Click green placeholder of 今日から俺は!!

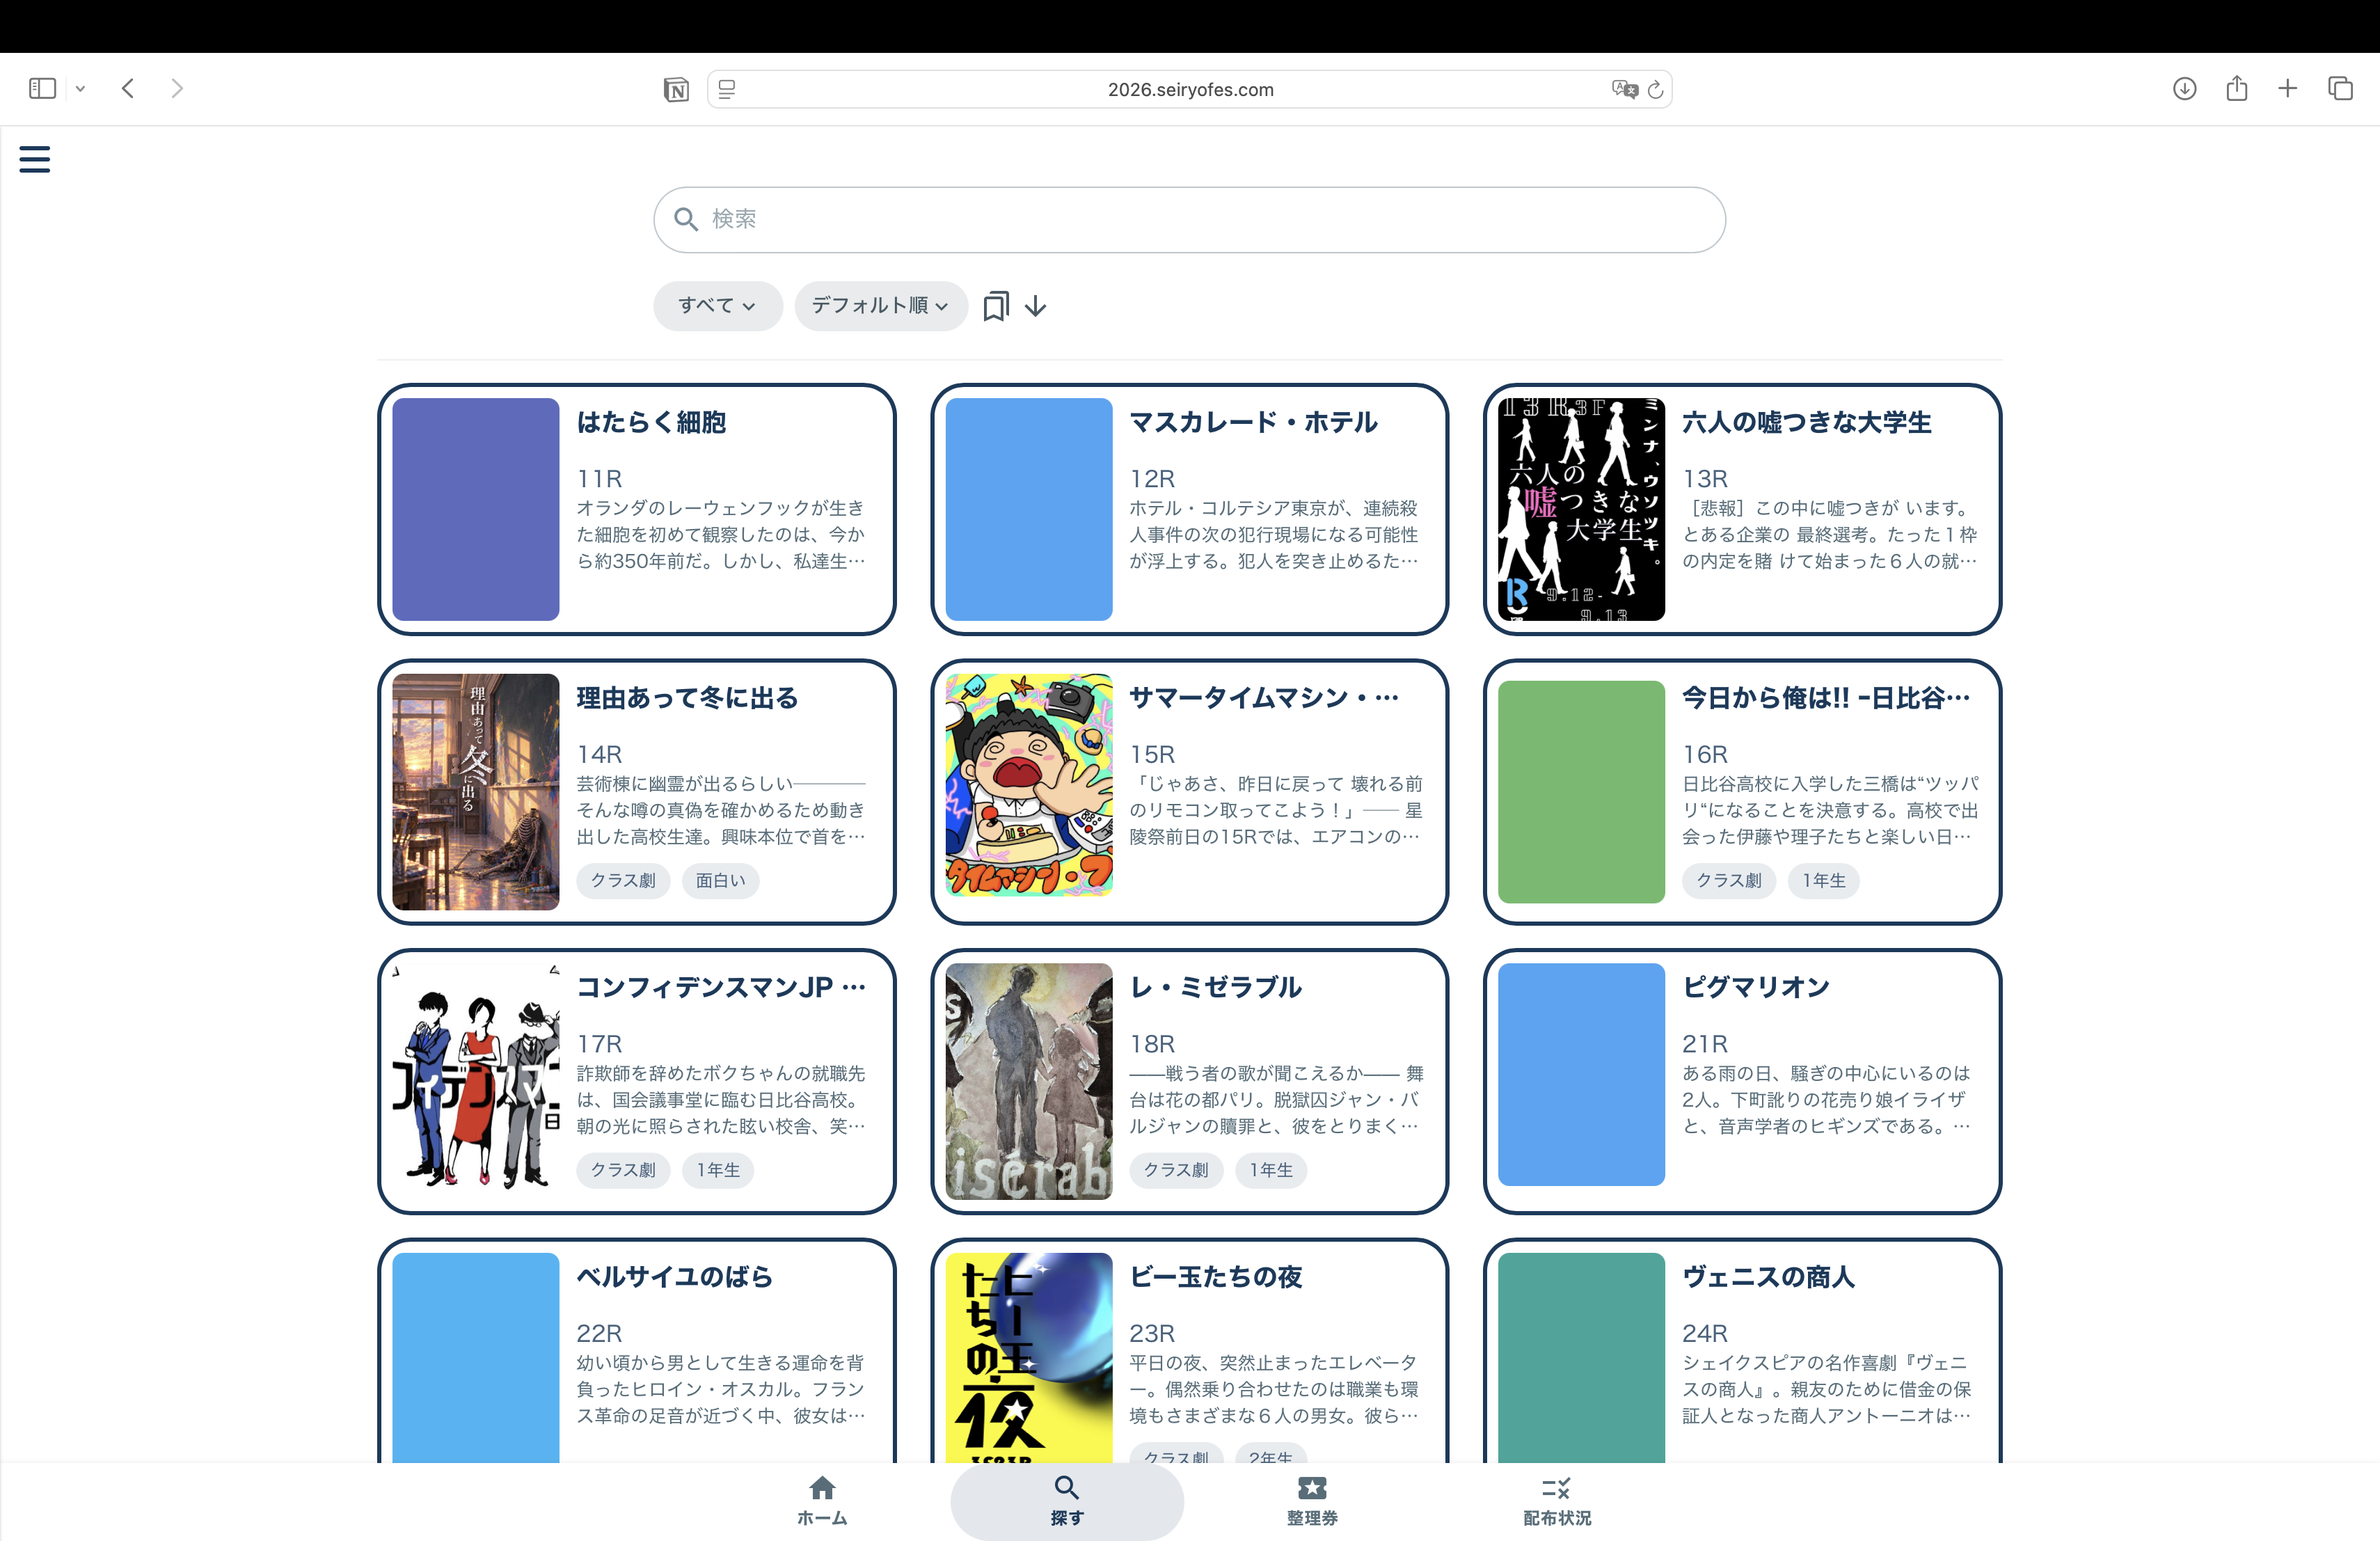(x=1581, y=792)
